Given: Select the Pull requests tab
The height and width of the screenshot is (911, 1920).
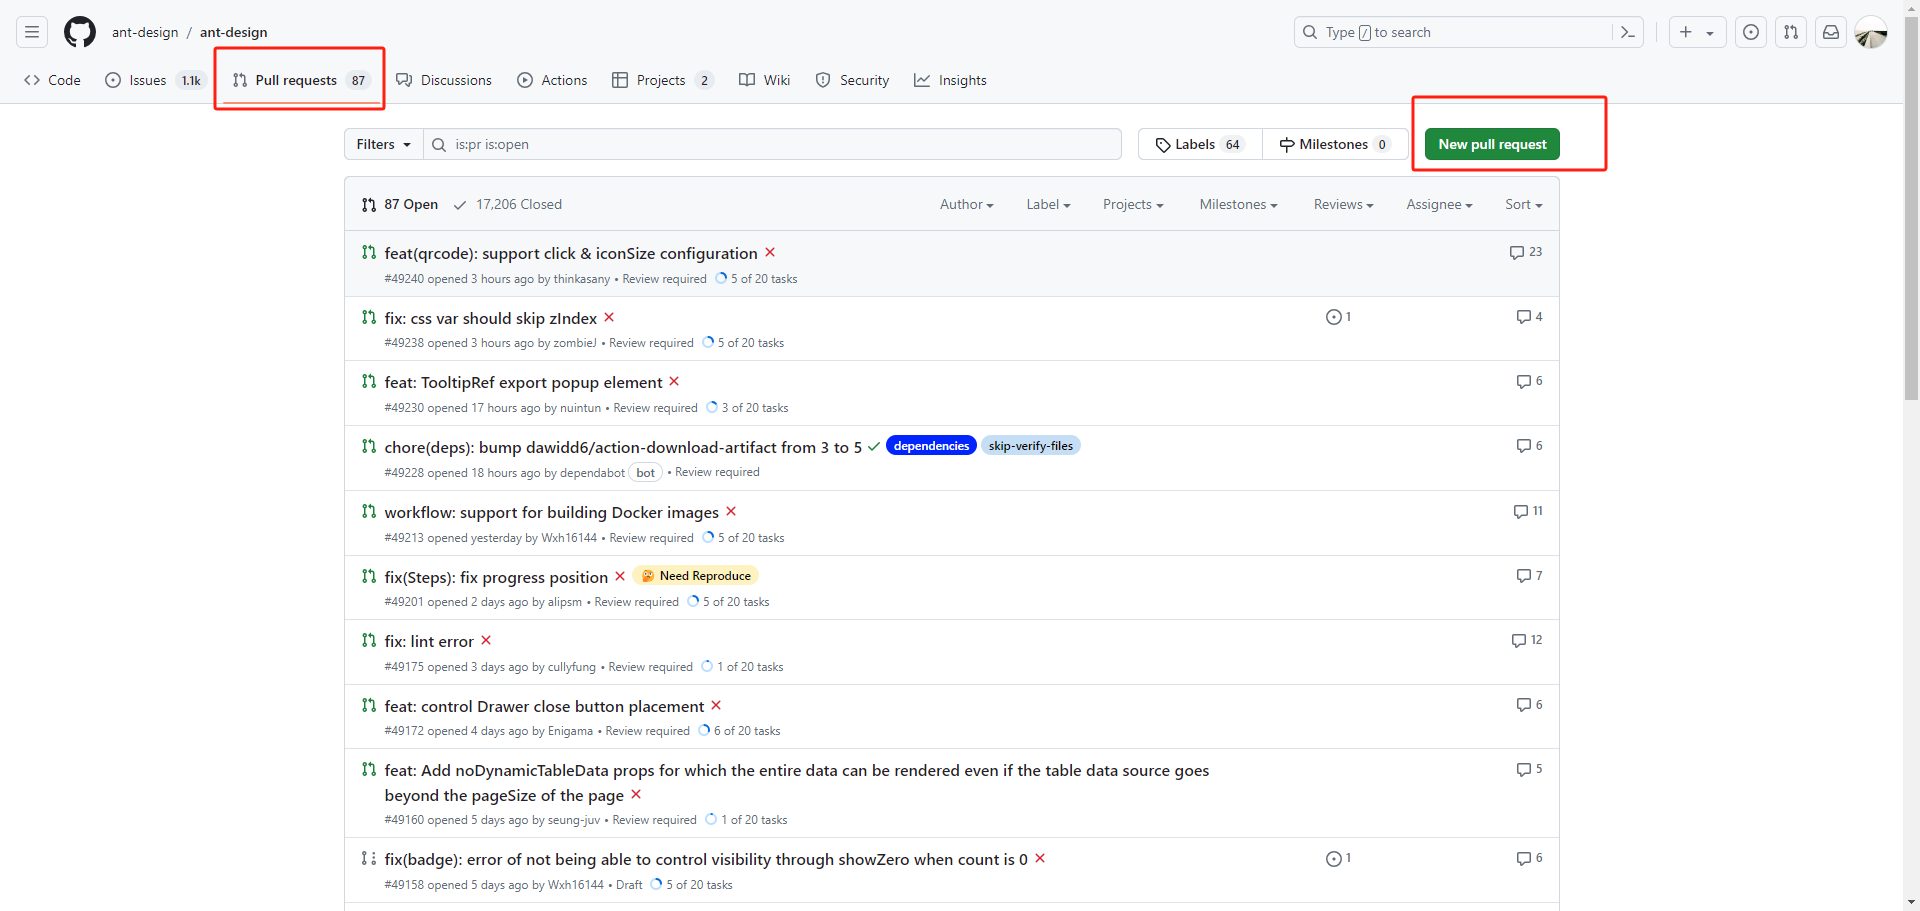Looking at the screenshot, I should pyautogui.click(x=300, y=80).
